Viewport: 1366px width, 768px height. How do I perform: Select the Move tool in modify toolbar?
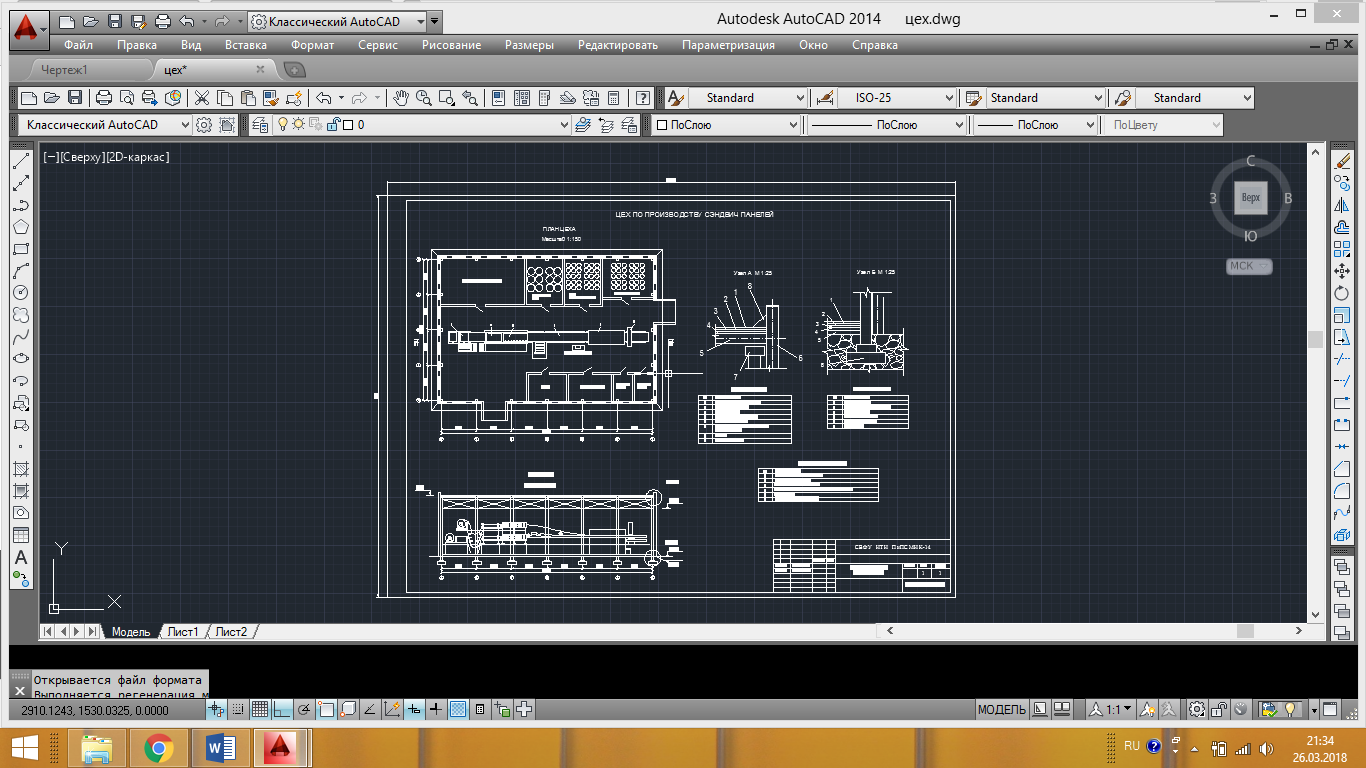1343,271
